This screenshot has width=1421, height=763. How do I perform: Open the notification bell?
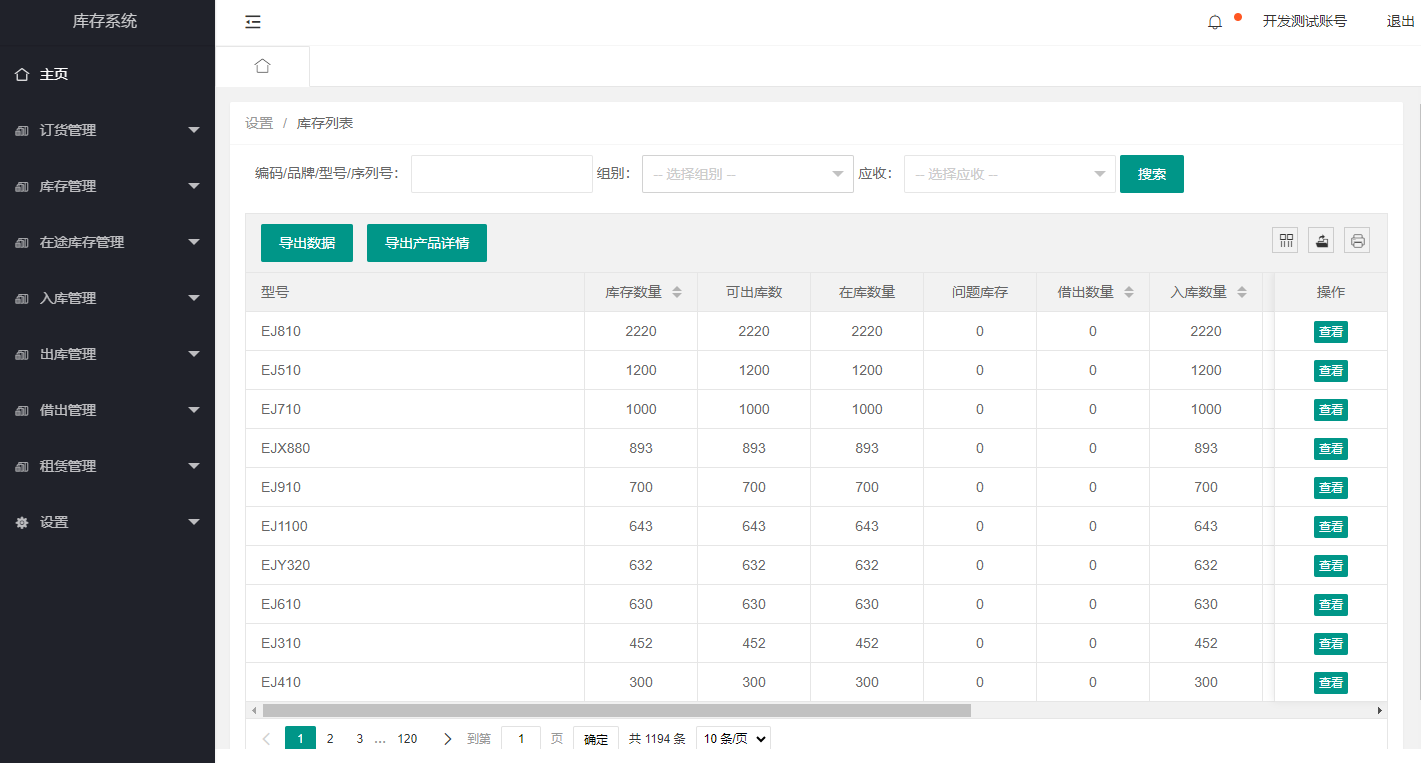tap(1215, 22)
